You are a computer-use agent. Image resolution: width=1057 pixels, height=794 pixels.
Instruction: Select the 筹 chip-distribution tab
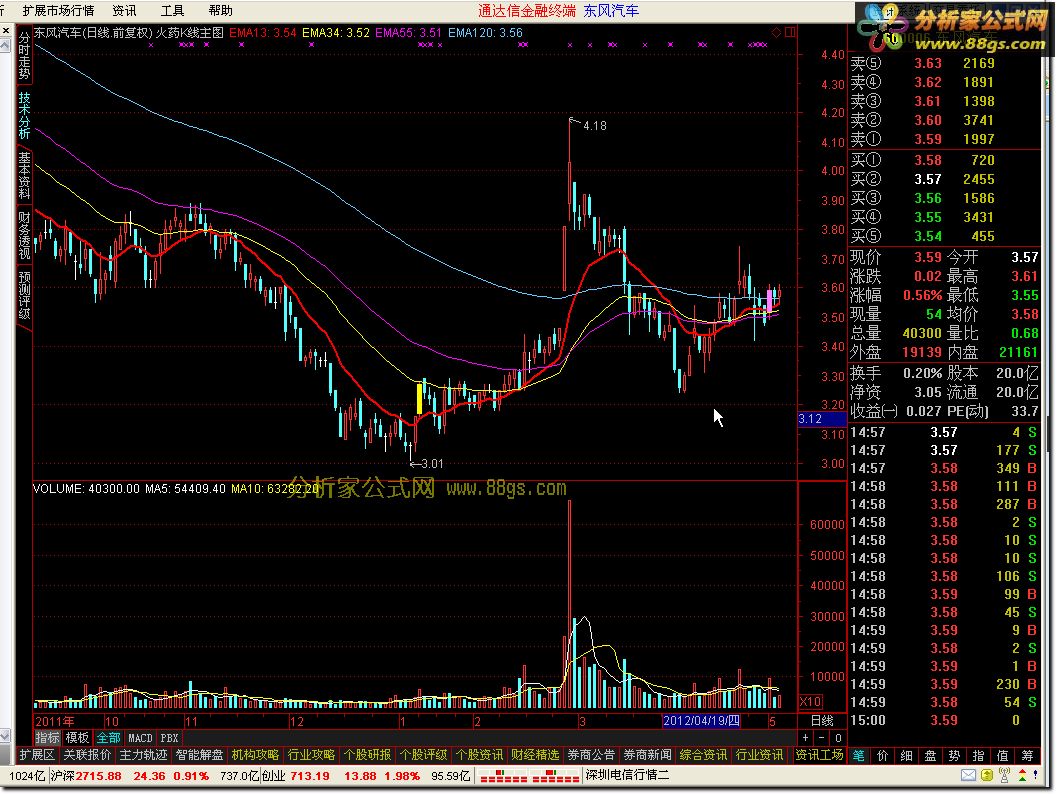pyautogui.click(x=1027, y=756)
